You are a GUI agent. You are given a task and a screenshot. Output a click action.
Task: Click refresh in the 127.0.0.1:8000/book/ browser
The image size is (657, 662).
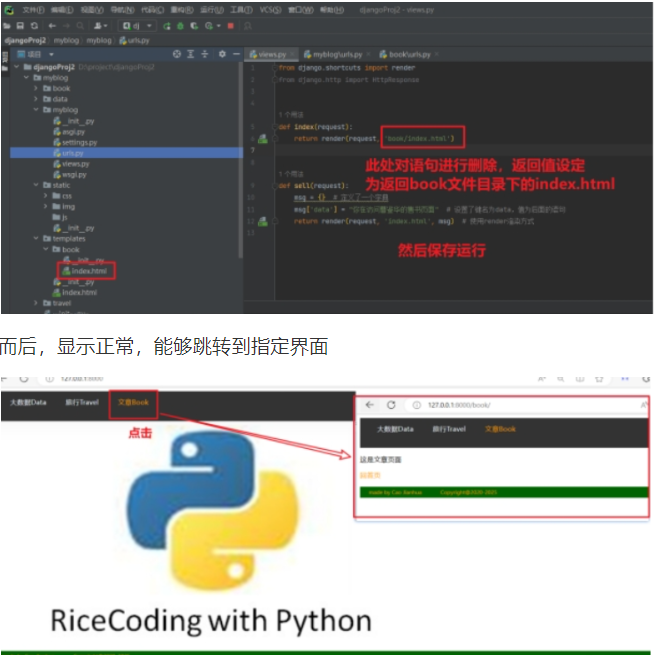point(391,405)
